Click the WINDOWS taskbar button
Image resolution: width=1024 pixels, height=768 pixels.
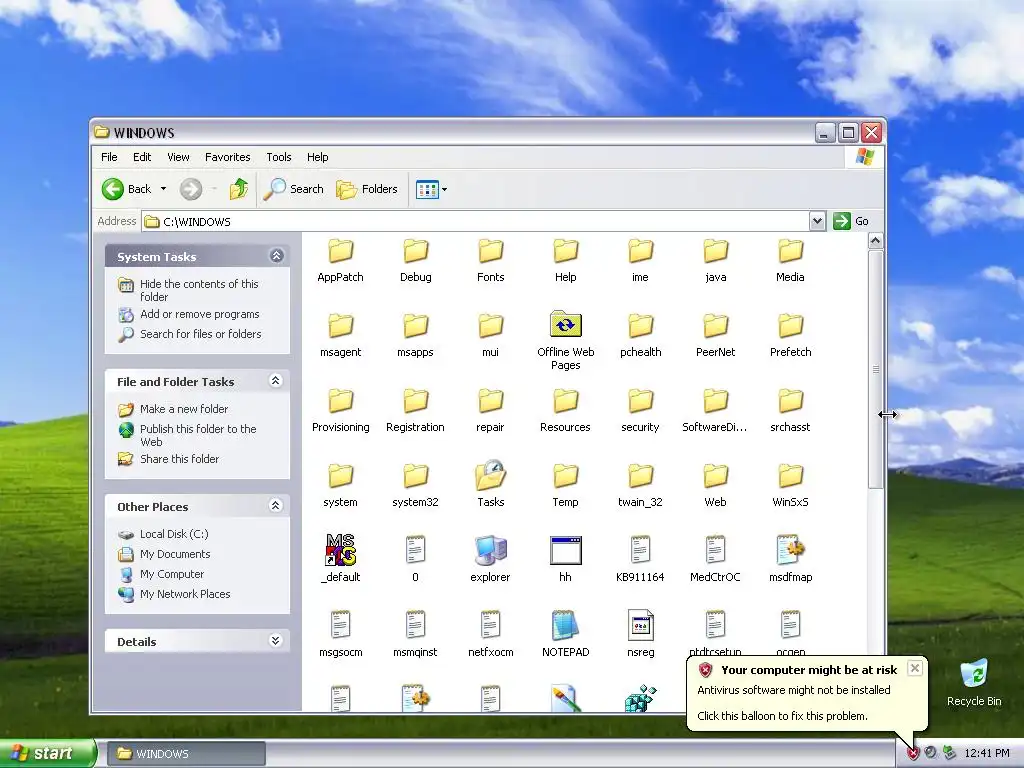[185, 754]
